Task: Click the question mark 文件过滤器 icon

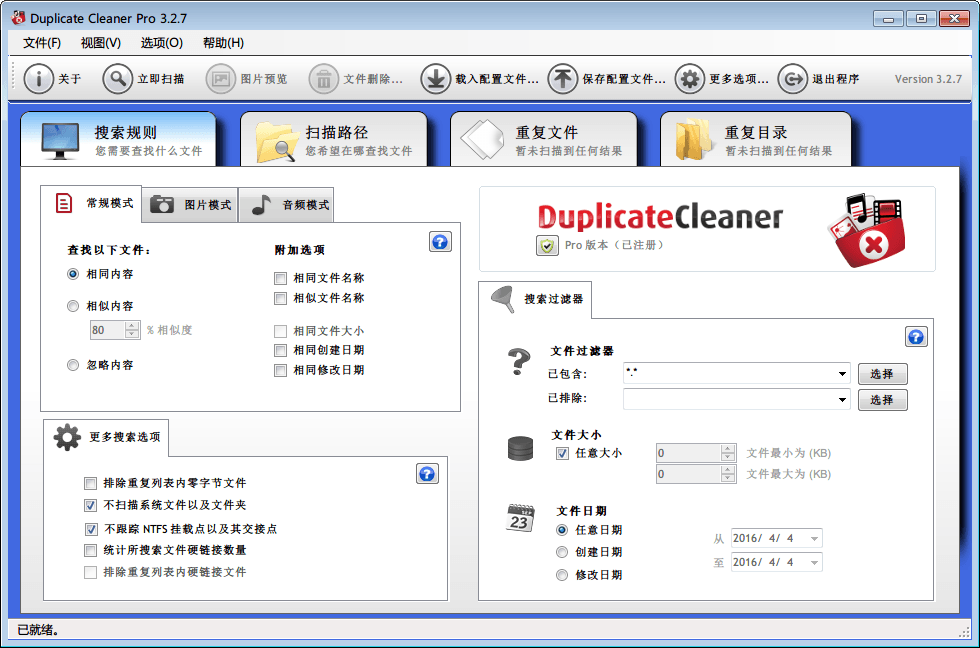Action: [518, 362]
